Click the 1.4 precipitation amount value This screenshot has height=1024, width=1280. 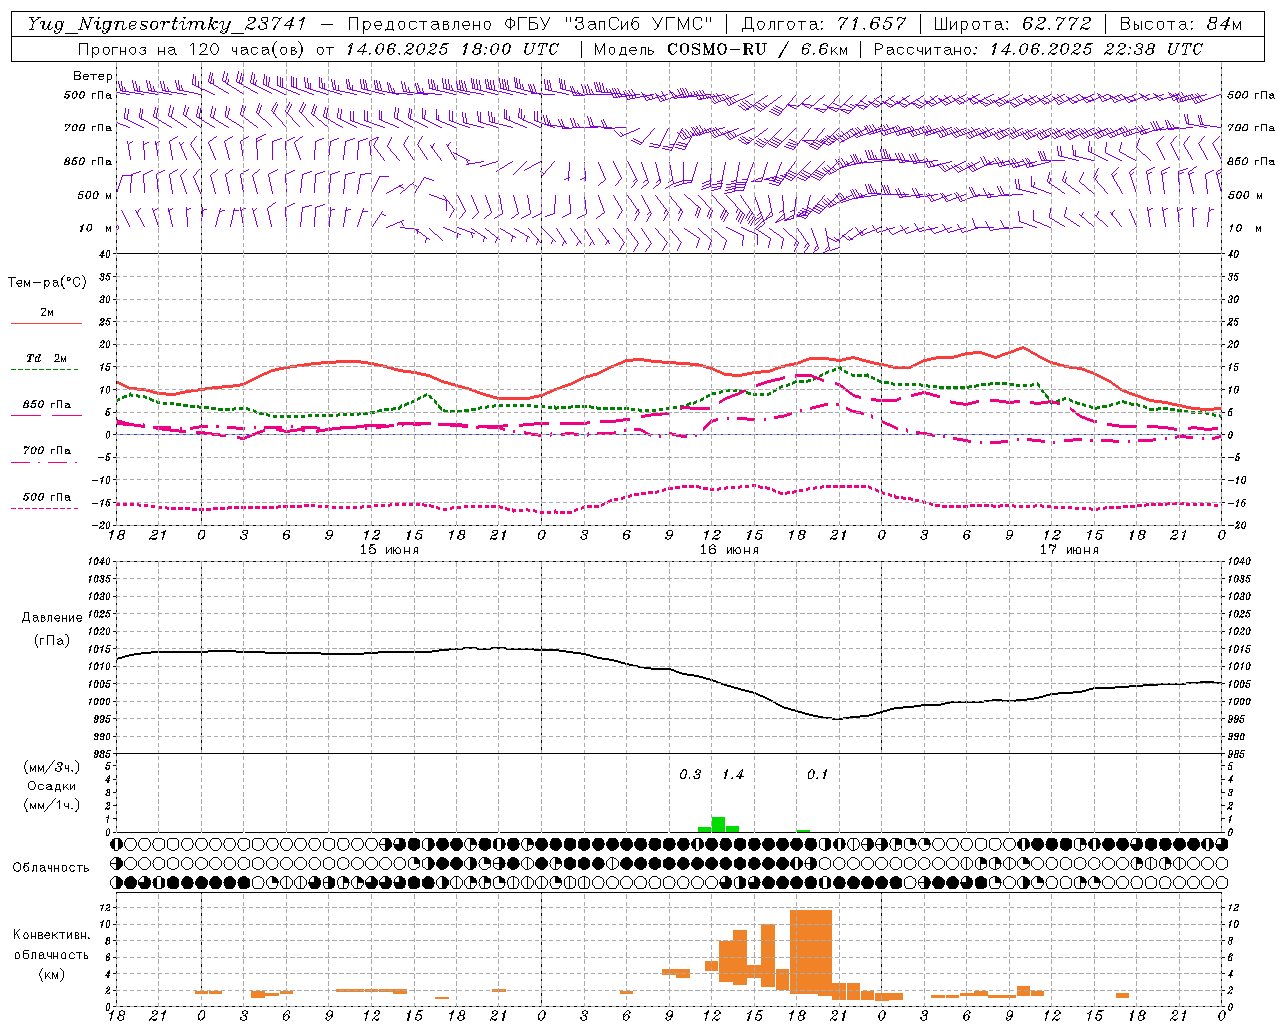(733, 775)
